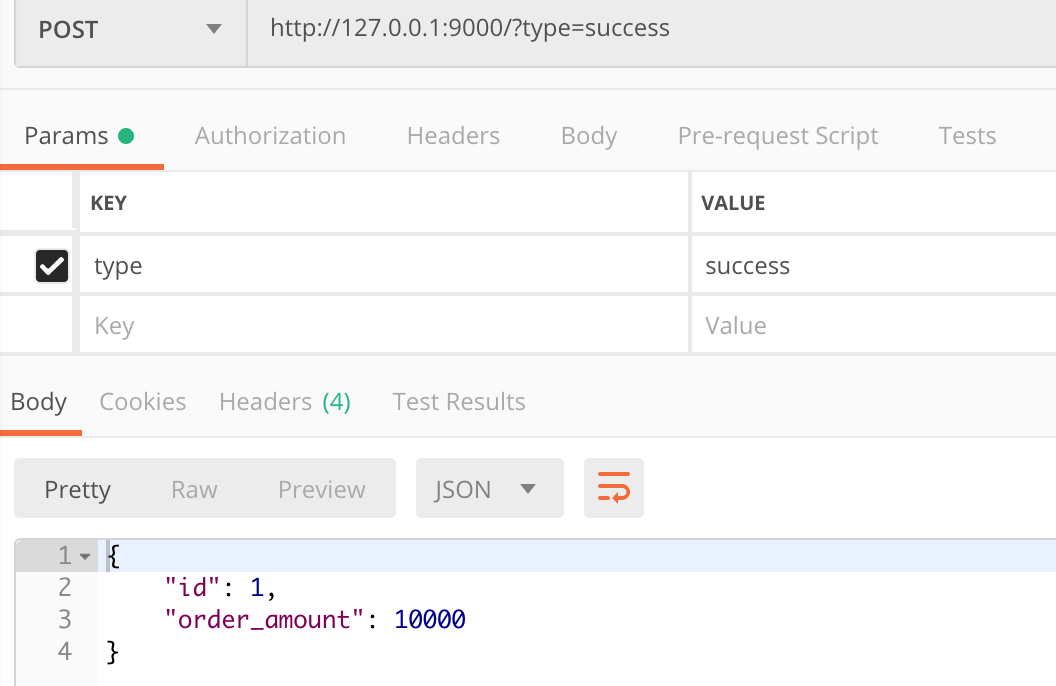The height and width of the screenshot is (686, 1056).
Task: Switch to the Authorization tab
Action: [270, 136]
